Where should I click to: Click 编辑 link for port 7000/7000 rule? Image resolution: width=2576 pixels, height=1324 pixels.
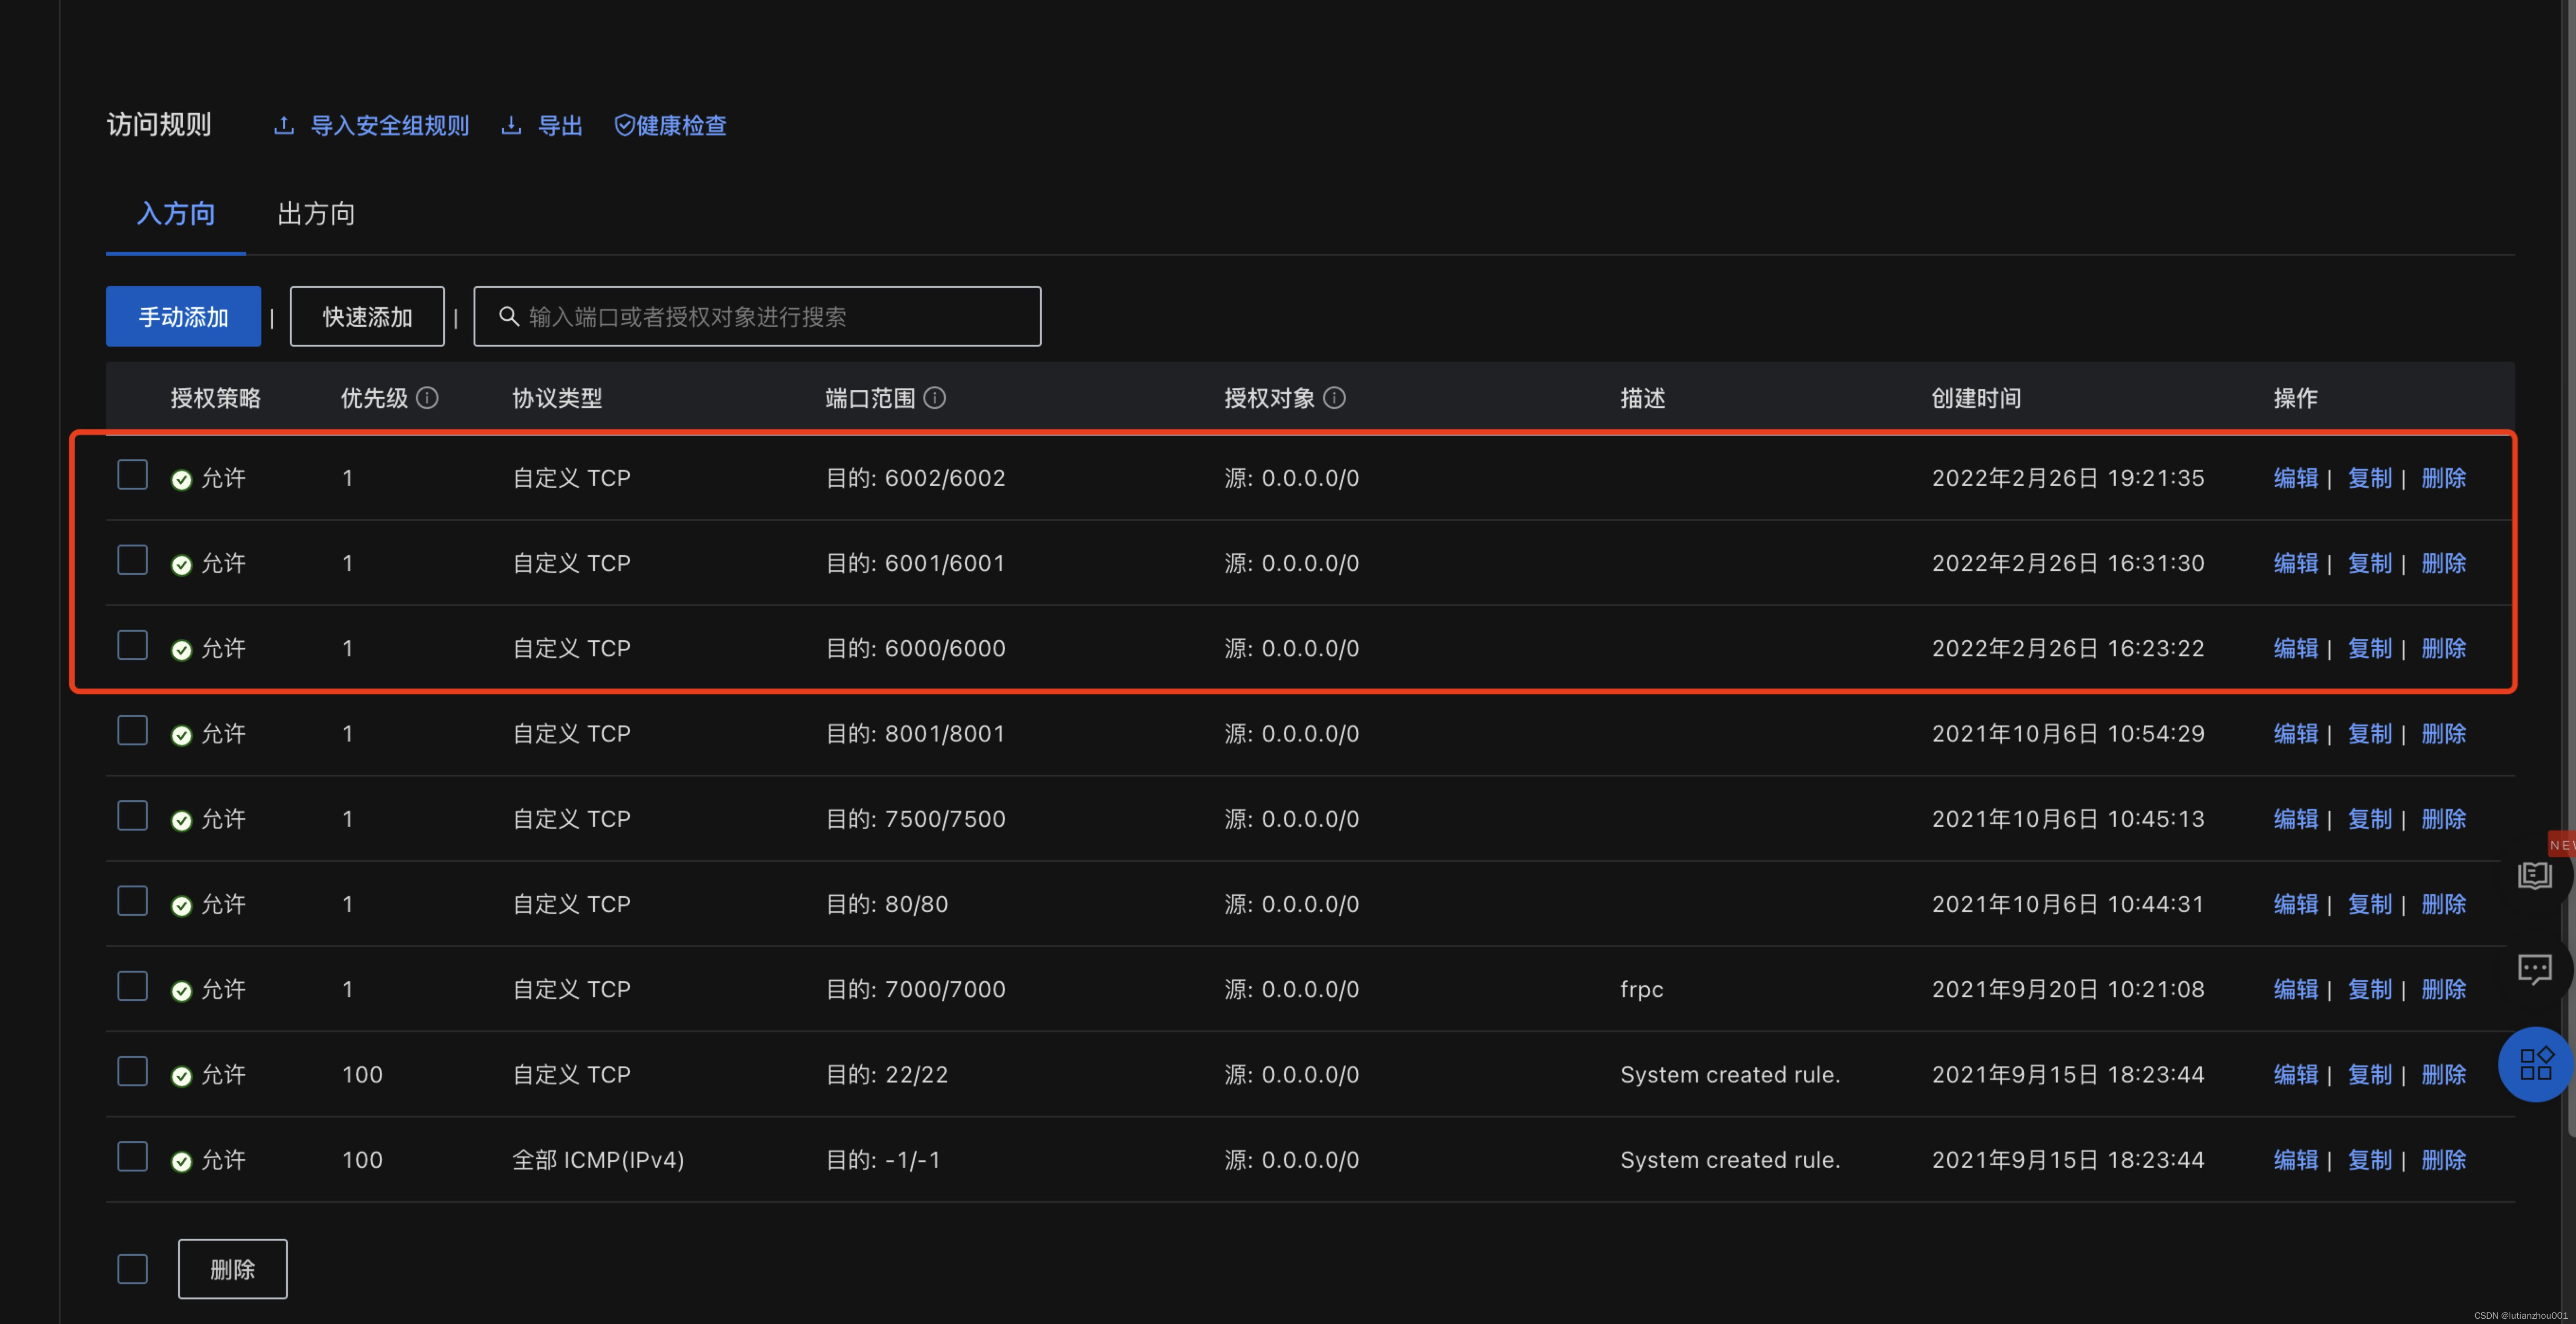[2295, 989]
